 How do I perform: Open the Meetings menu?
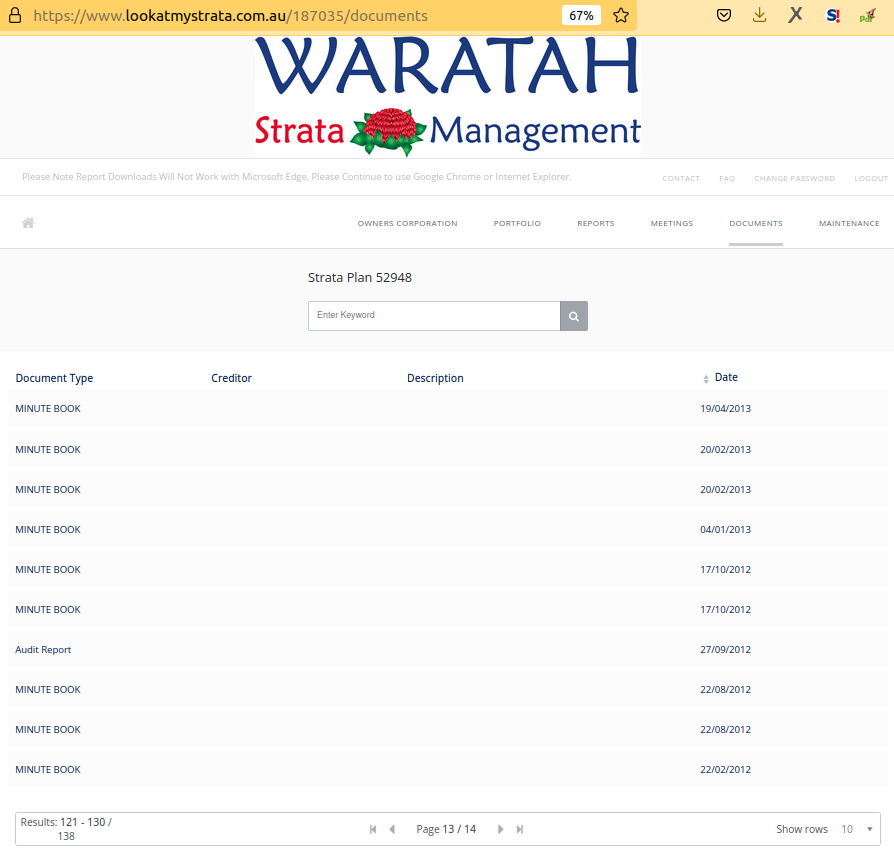[672, 223]
